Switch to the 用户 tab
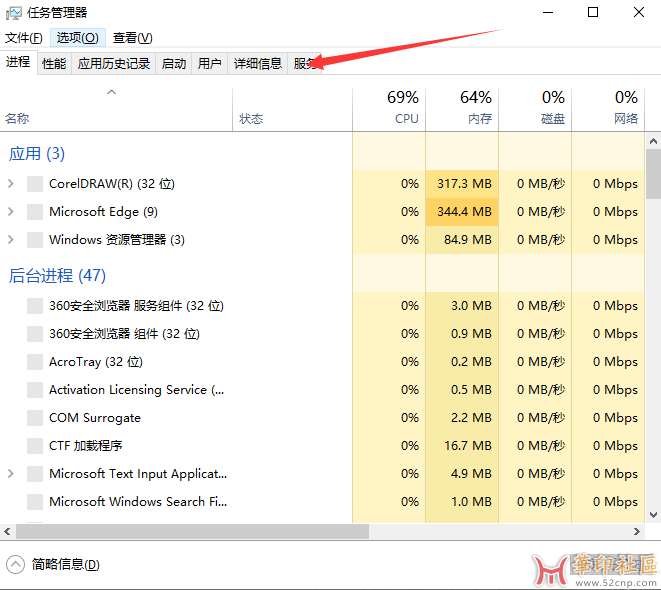 [210, 64]
